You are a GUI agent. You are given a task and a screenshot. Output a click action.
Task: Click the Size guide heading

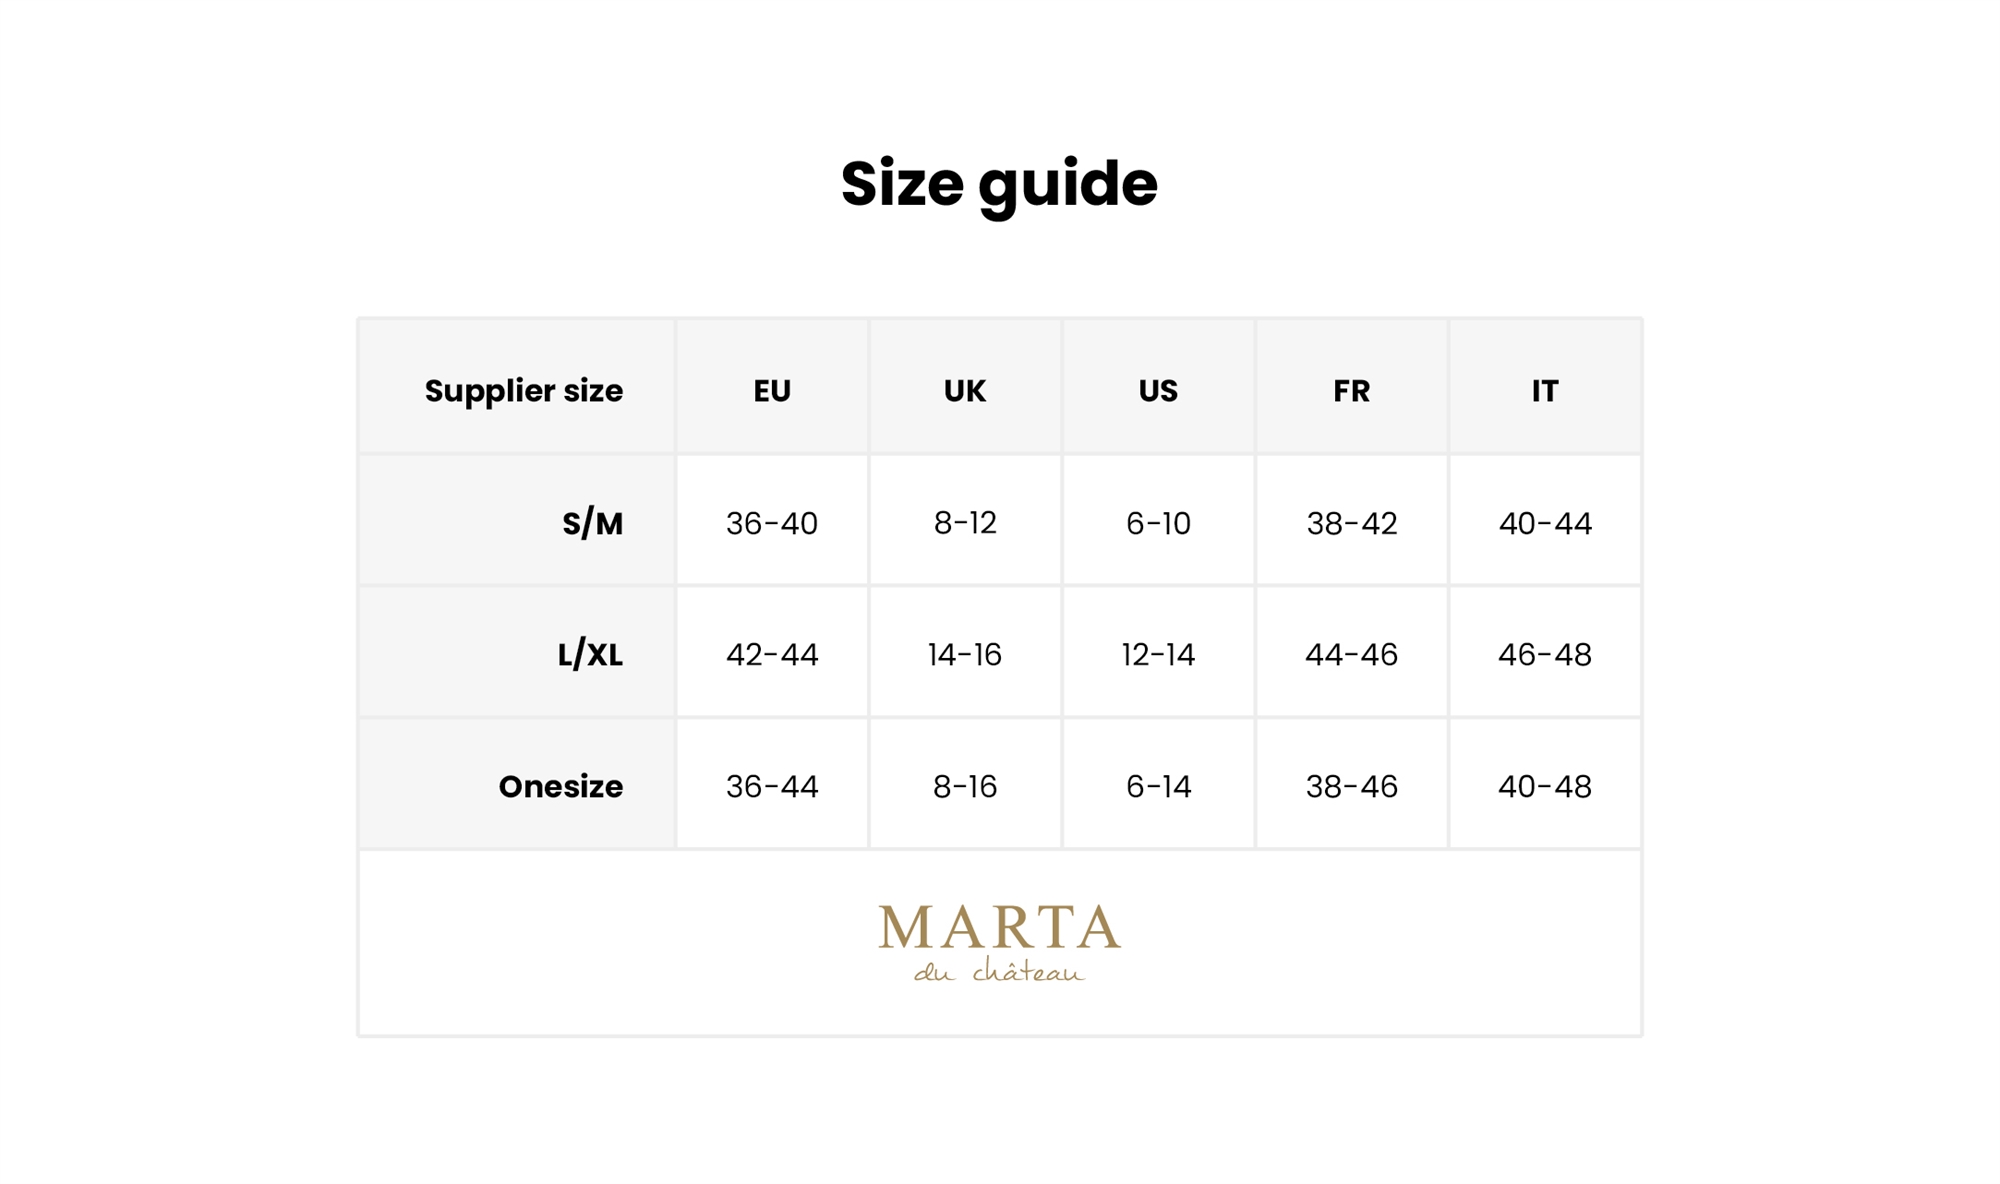(999, 184)
